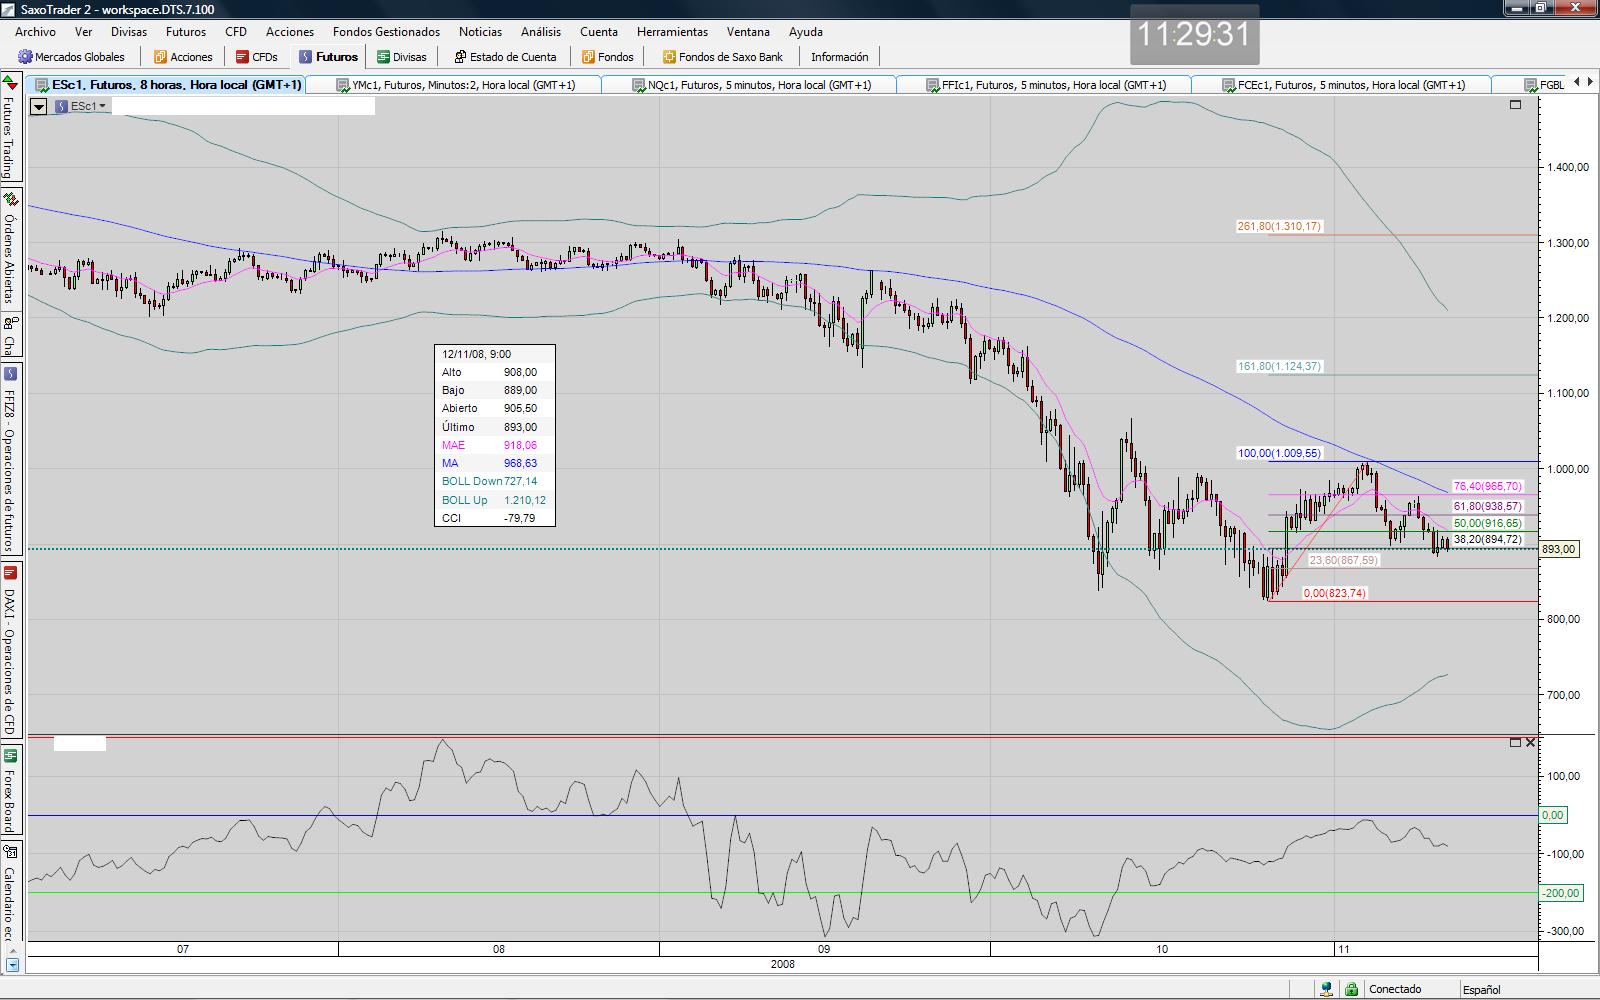Click the 893,00 current price marker
The width and height of the screenshot is (1600, 1000).
(x=1558, y=549)
